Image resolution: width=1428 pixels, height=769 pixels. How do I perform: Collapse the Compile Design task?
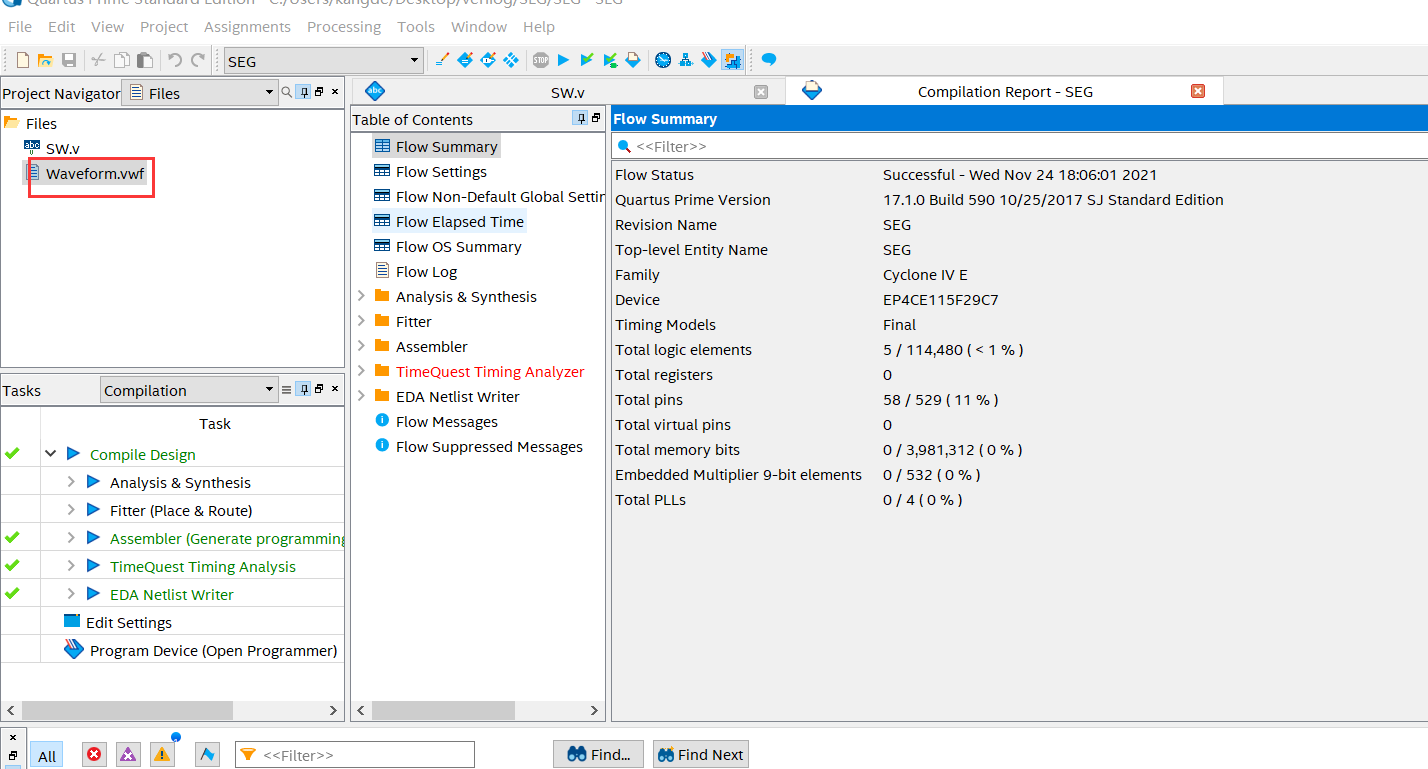point(50,454)
